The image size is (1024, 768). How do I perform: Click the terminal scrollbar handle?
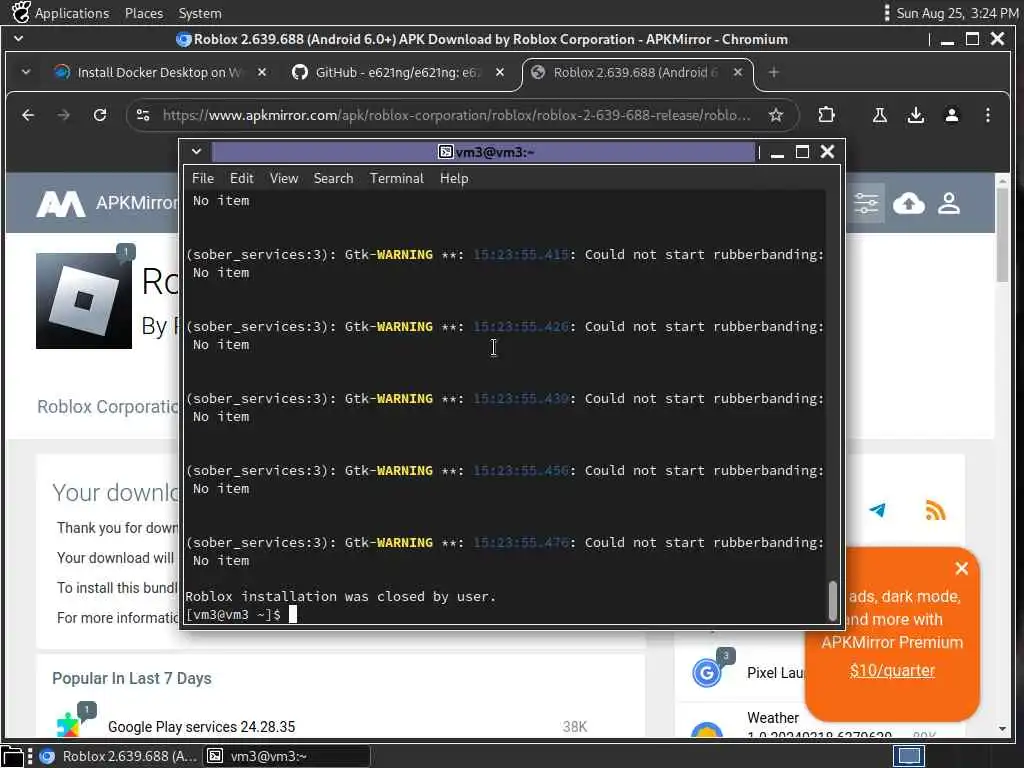[x=833, y=600]
